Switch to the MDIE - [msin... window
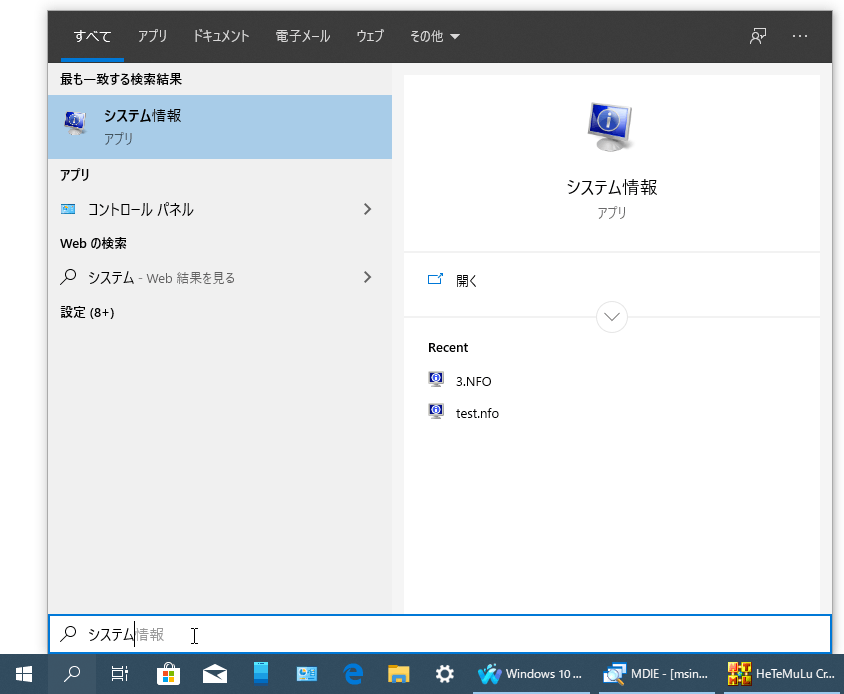844x694 pixels. tap(656, 674)
